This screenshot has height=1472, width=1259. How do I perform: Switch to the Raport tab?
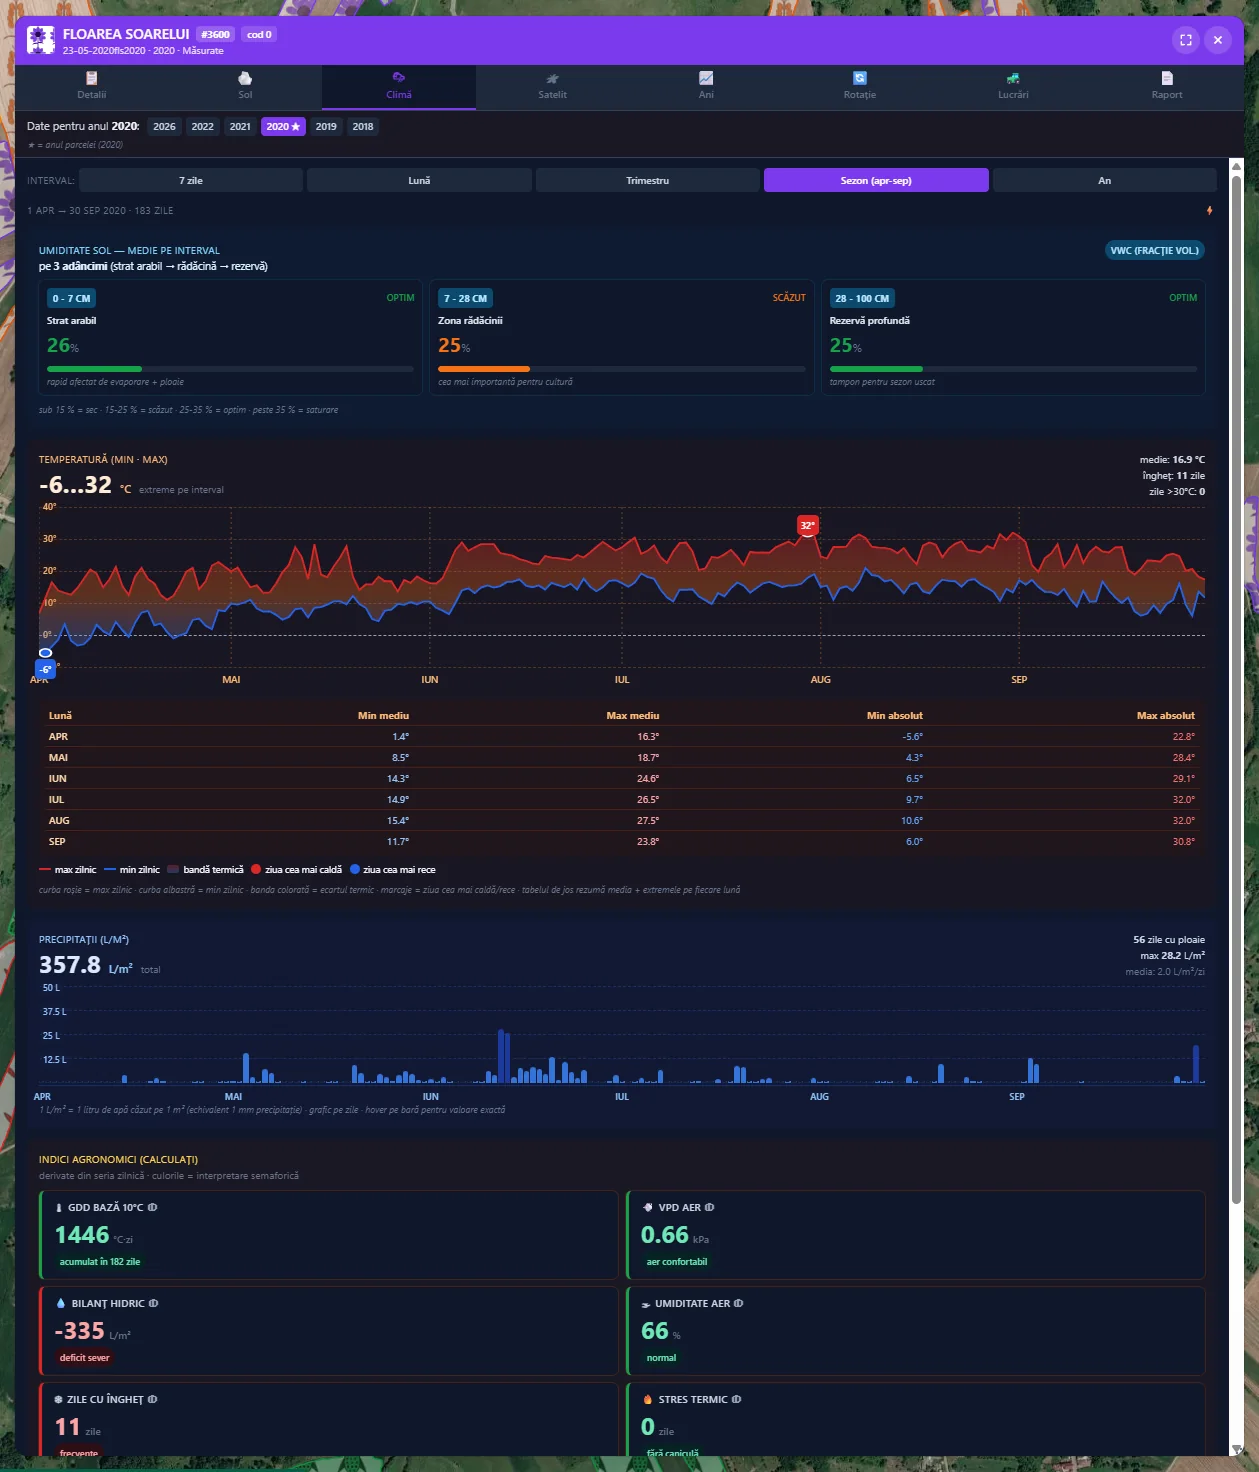pos(1167,86)
